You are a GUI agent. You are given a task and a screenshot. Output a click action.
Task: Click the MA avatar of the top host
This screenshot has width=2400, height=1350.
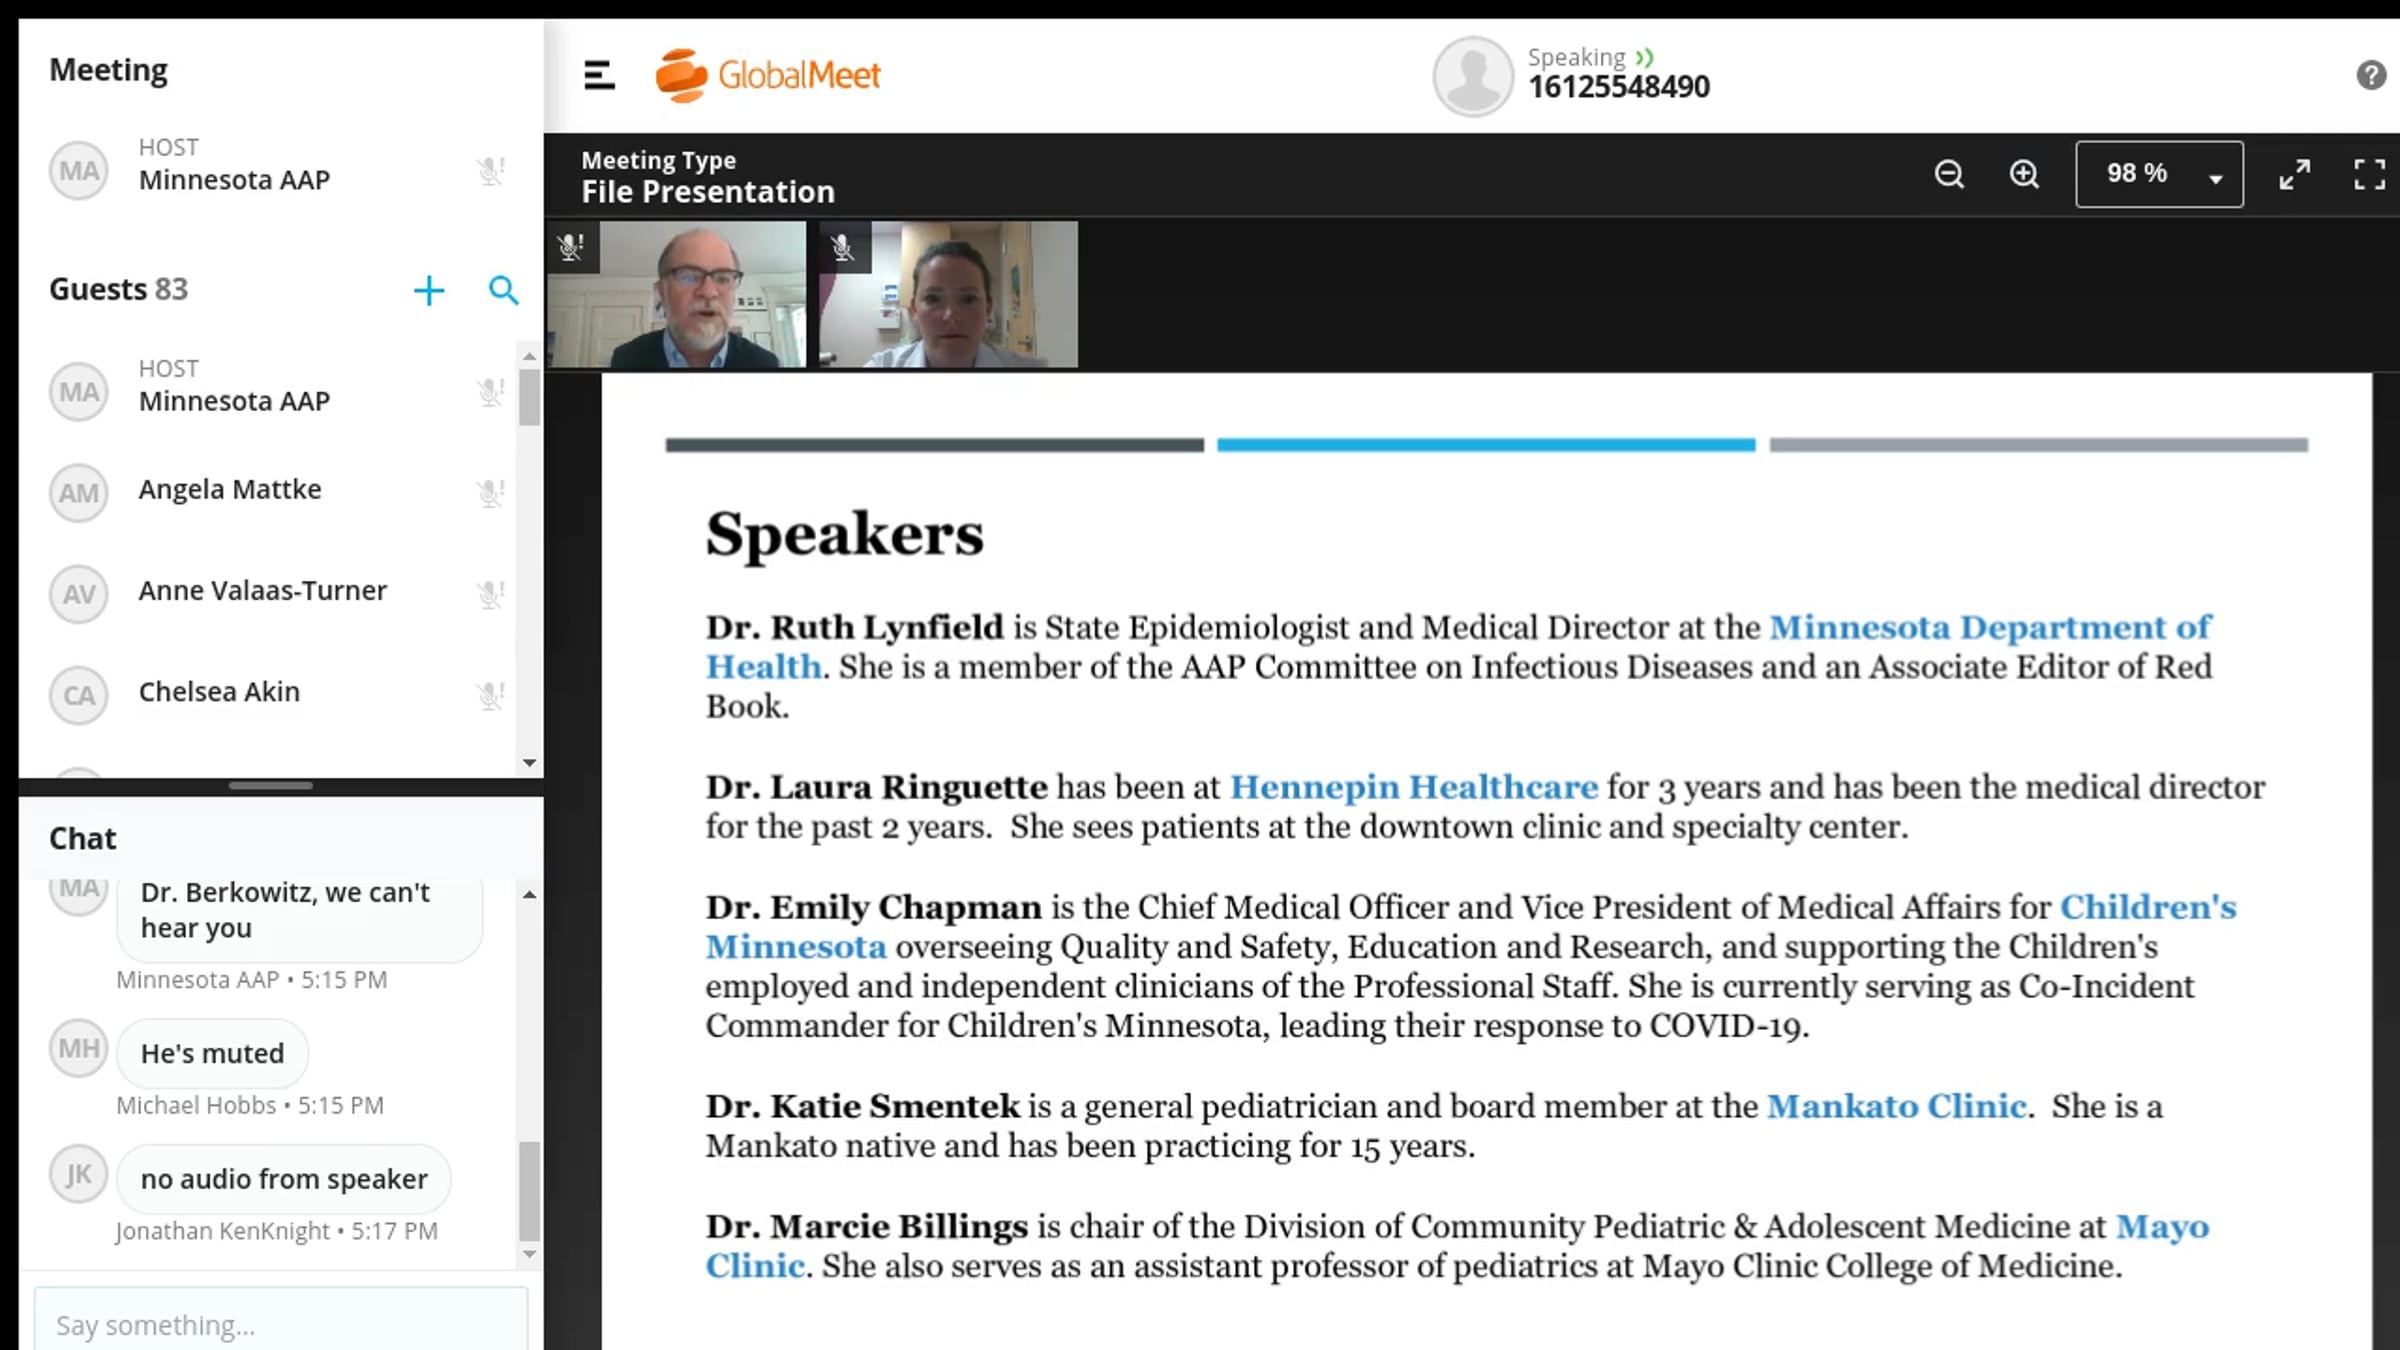click(79, 170)
